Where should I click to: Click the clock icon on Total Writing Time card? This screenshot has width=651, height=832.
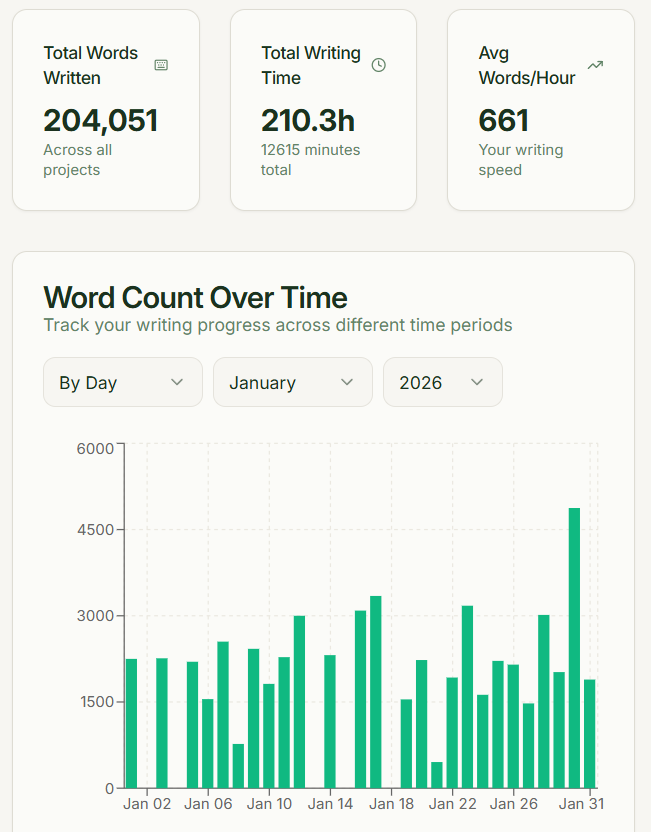(x=378, y=64)
